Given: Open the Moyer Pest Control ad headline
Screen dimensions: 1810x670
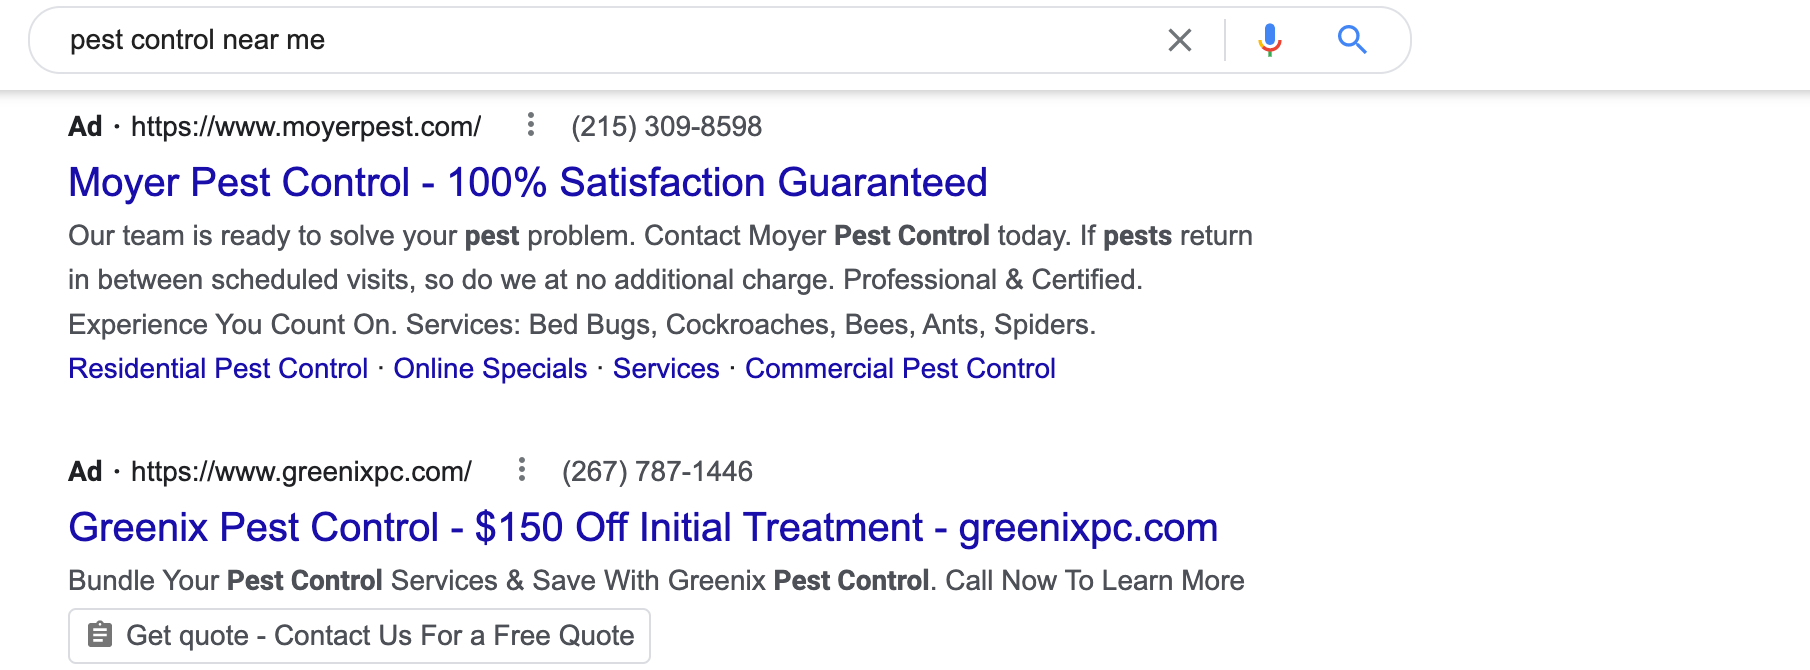Looking at the screenshot, I should pyautogui.click(x=528, y=183).
